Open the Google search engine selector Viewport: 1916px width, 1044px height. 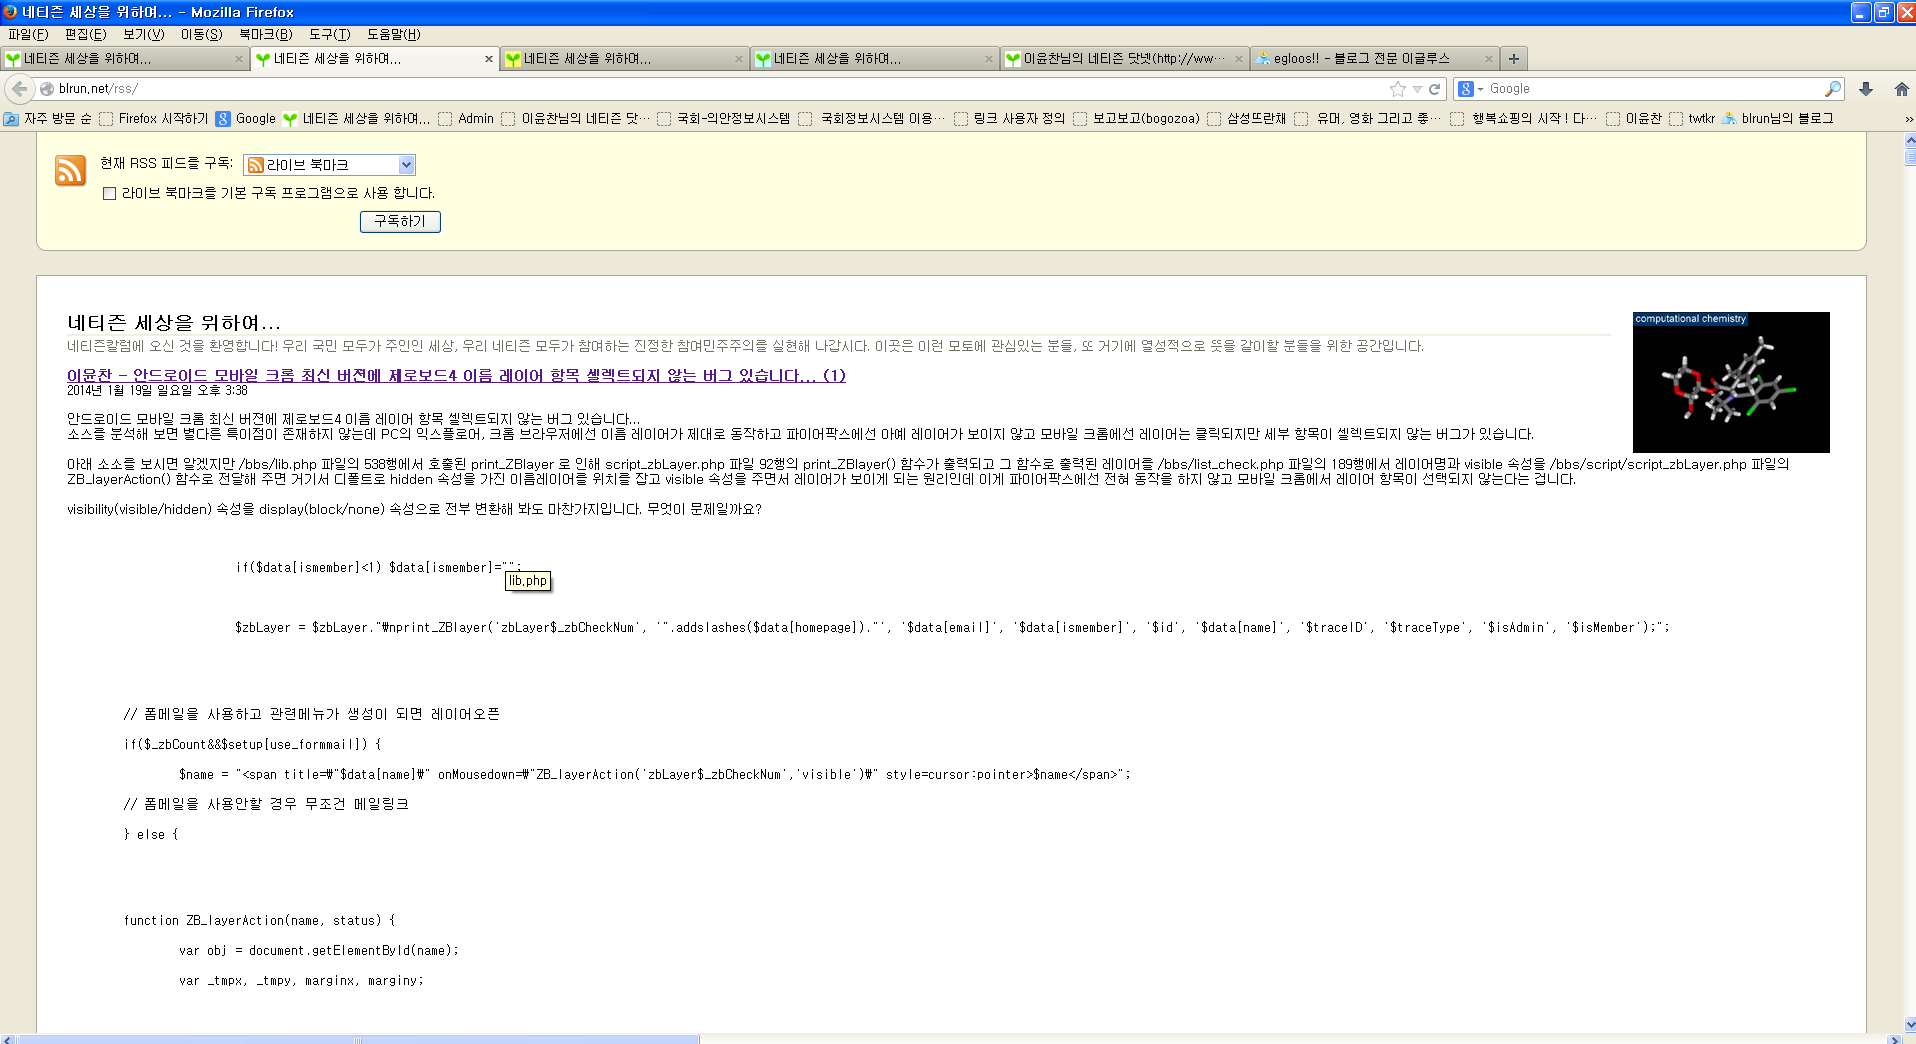pyautogui.click(x=1470, y=89)
